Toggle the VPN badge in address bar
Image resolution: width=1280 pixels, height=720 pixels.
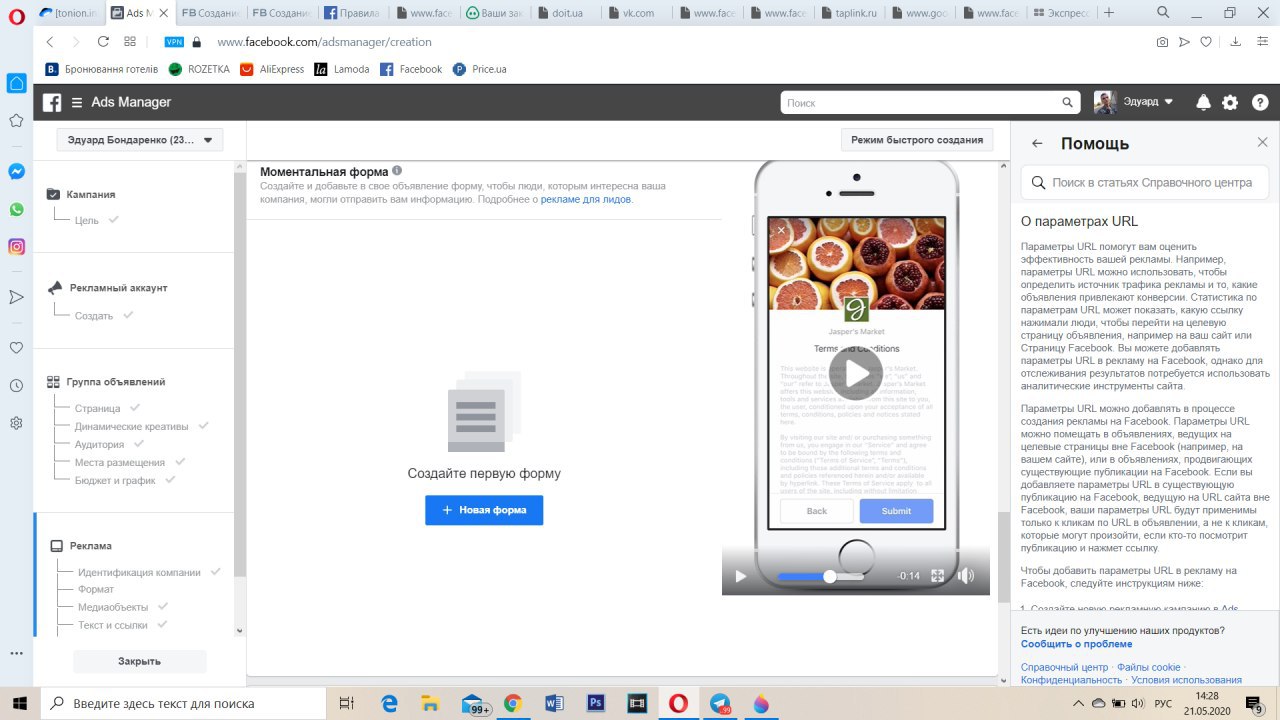174,42
